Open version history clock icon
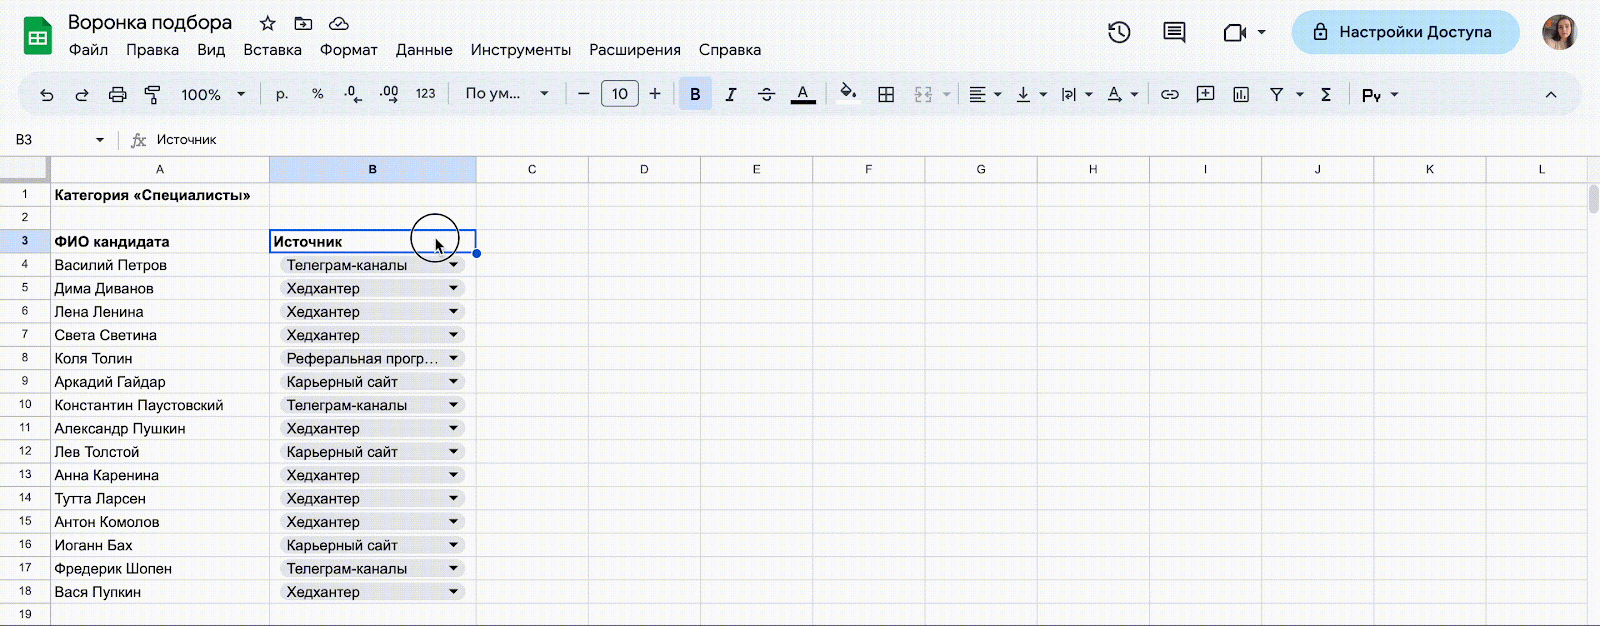 (x=1119, y=32)
